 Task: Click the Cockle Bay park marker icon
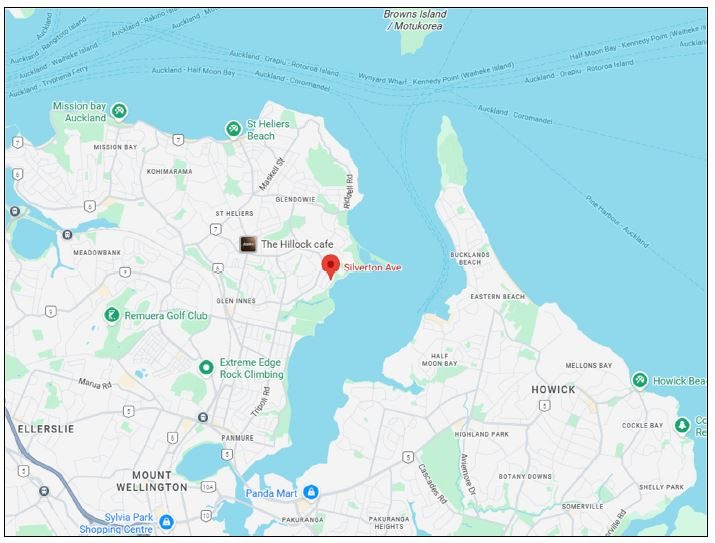(x=682, y=425)
